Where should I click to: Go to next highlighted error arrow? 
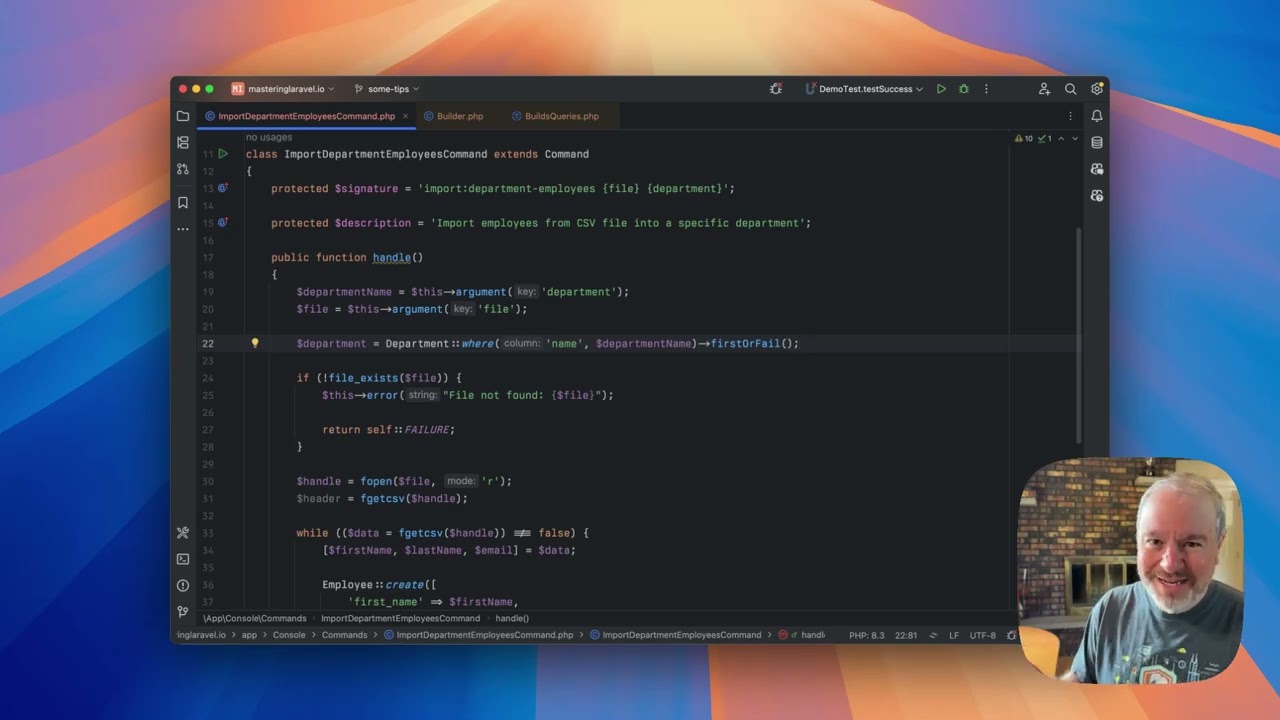click(x=1075, y=138)
